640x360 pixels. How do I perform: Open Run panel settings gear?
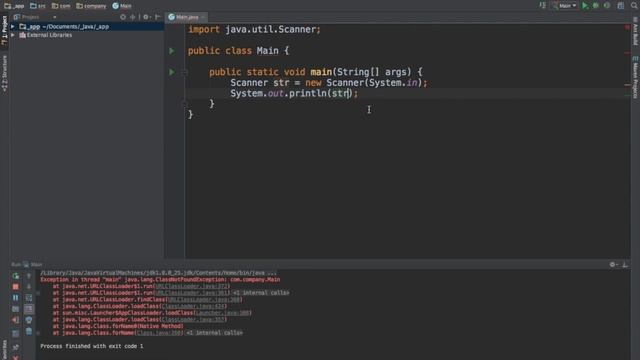pyautogui.click(x=613, y=264)
